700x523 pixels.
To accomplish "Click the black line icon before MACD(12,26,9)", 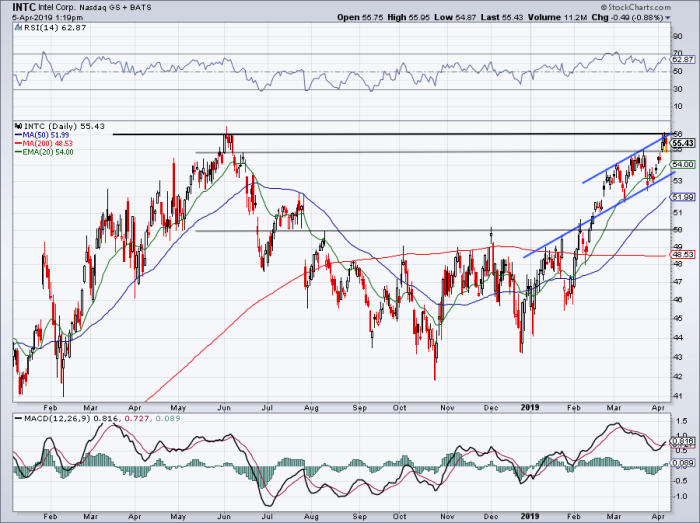I will coord(18,419).
